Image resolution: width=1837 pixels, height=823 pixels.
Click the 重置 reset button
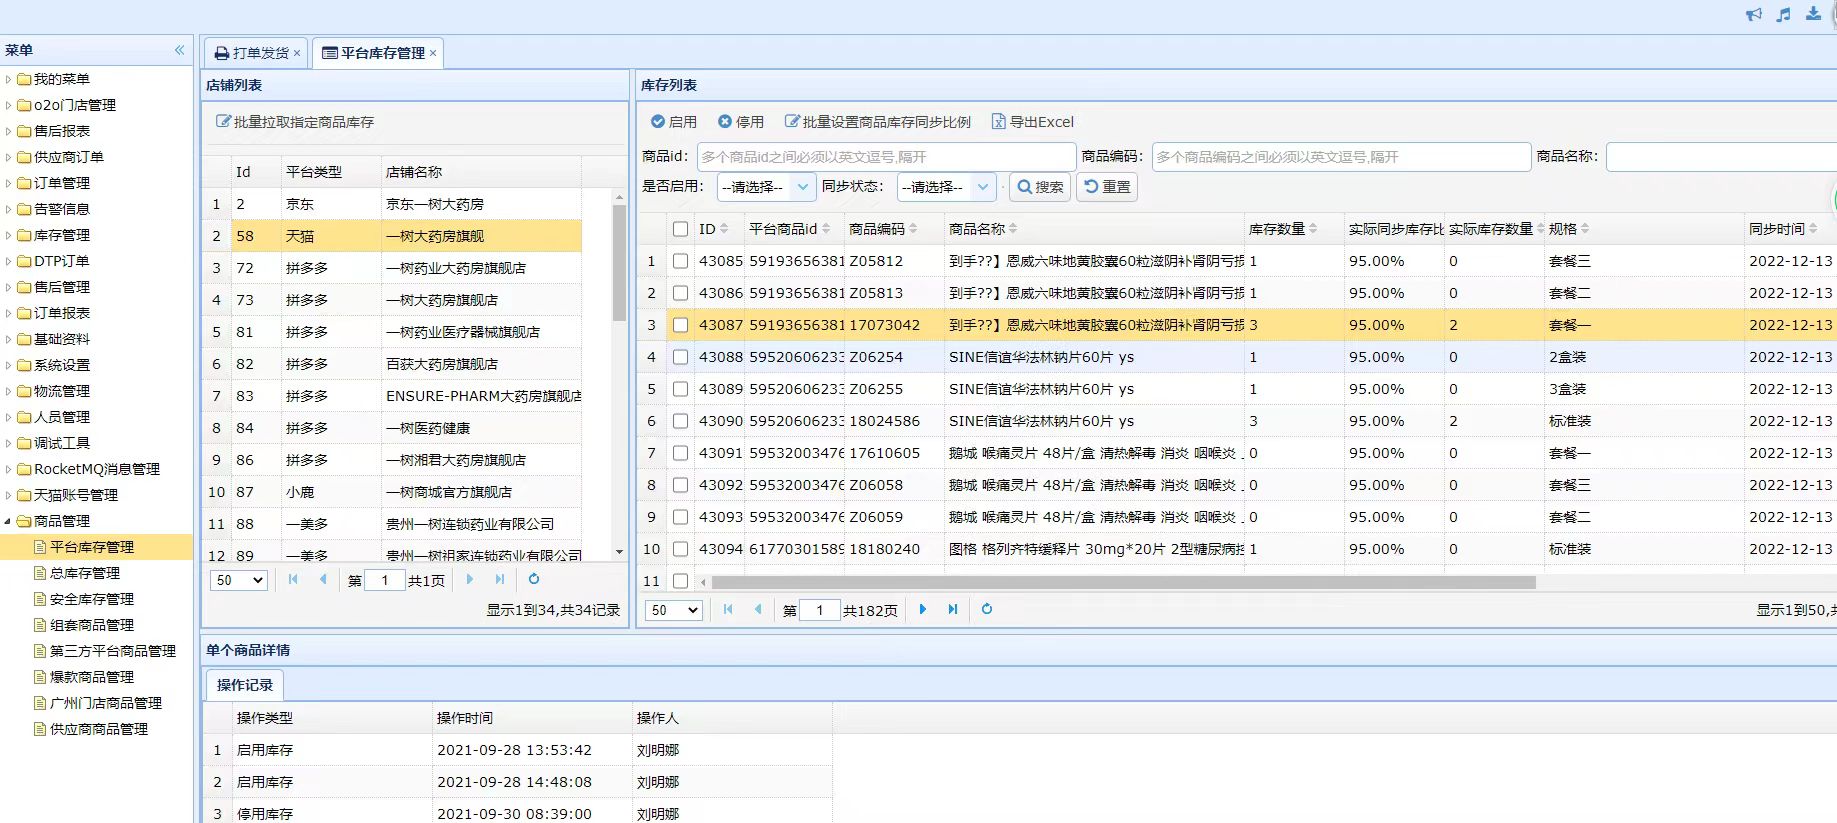(x=1107, y=187)
